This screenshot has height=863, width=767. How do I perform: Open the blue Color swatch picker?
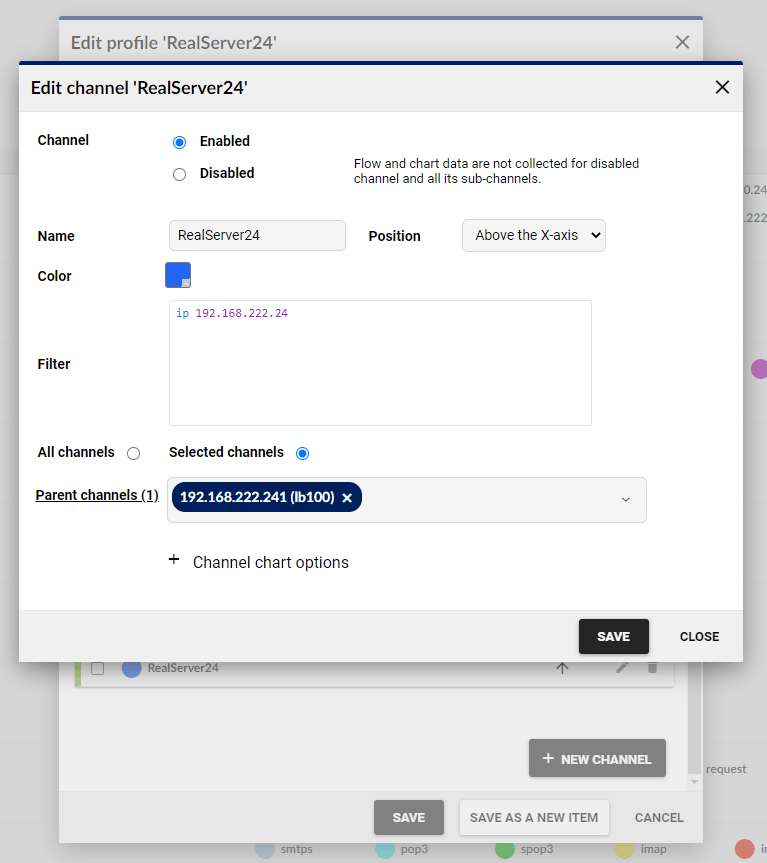(177, 275)
